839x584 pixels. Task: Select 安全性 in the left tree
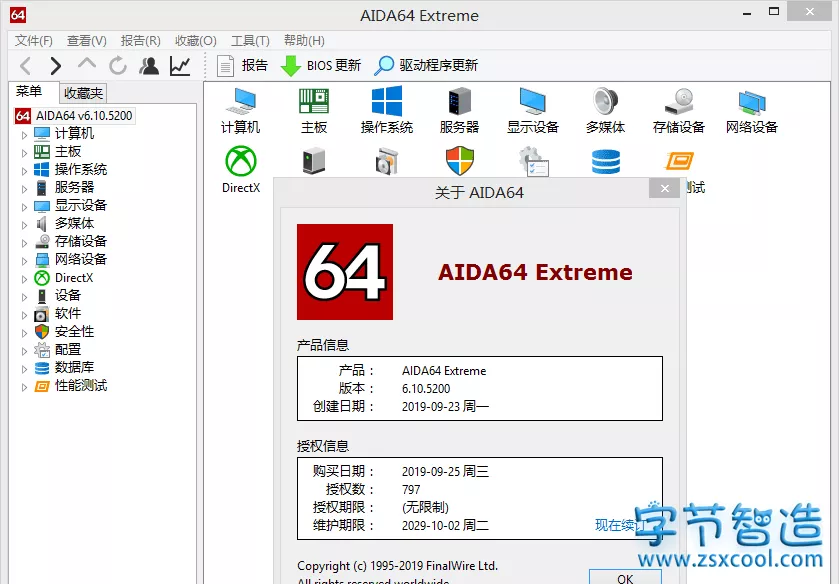(74, 332)
